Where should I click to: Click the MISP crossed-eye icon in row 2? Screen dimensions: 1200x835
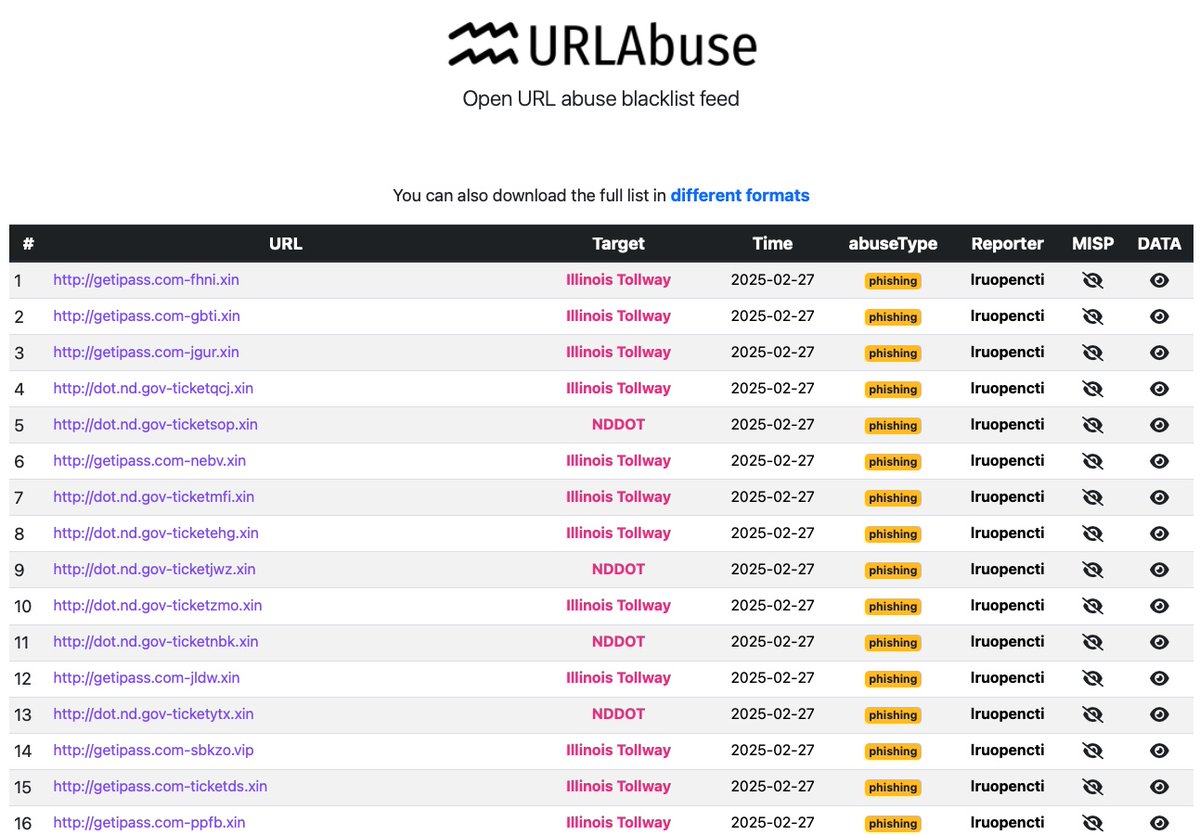click(1092, 316)
